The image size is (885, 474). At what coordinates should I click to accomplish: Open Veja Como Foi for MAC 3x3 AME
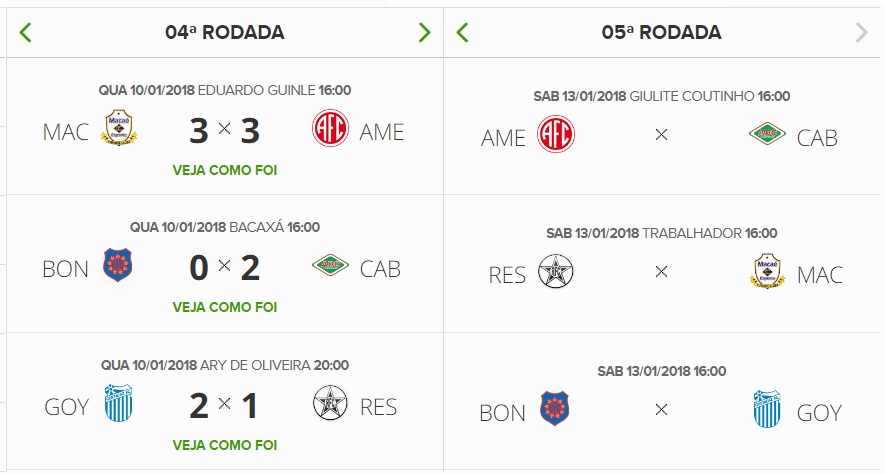pyautogui.click(x=225, y=170)
